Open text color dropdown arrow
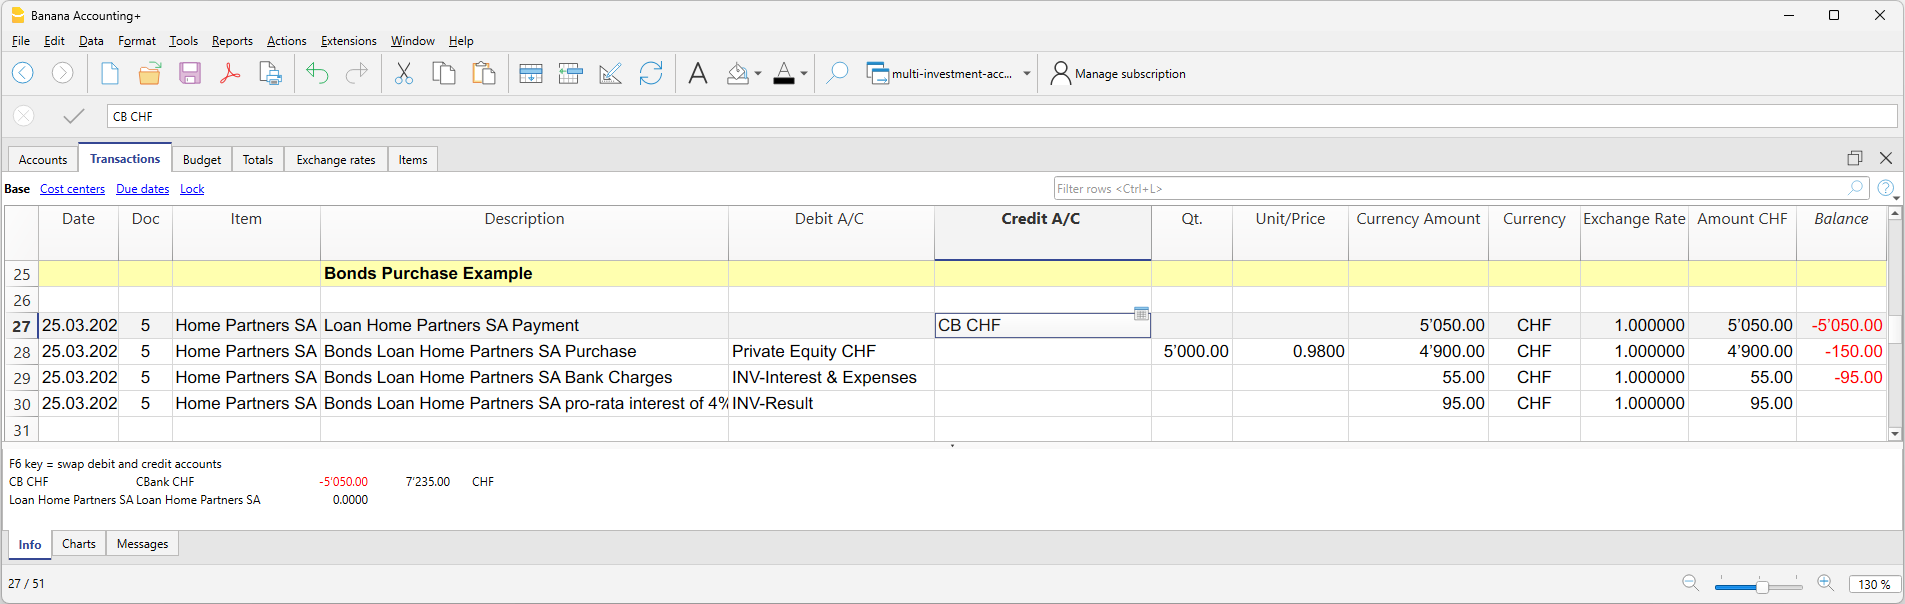This screenshot has height=604, width=1905. click(804, 74)
